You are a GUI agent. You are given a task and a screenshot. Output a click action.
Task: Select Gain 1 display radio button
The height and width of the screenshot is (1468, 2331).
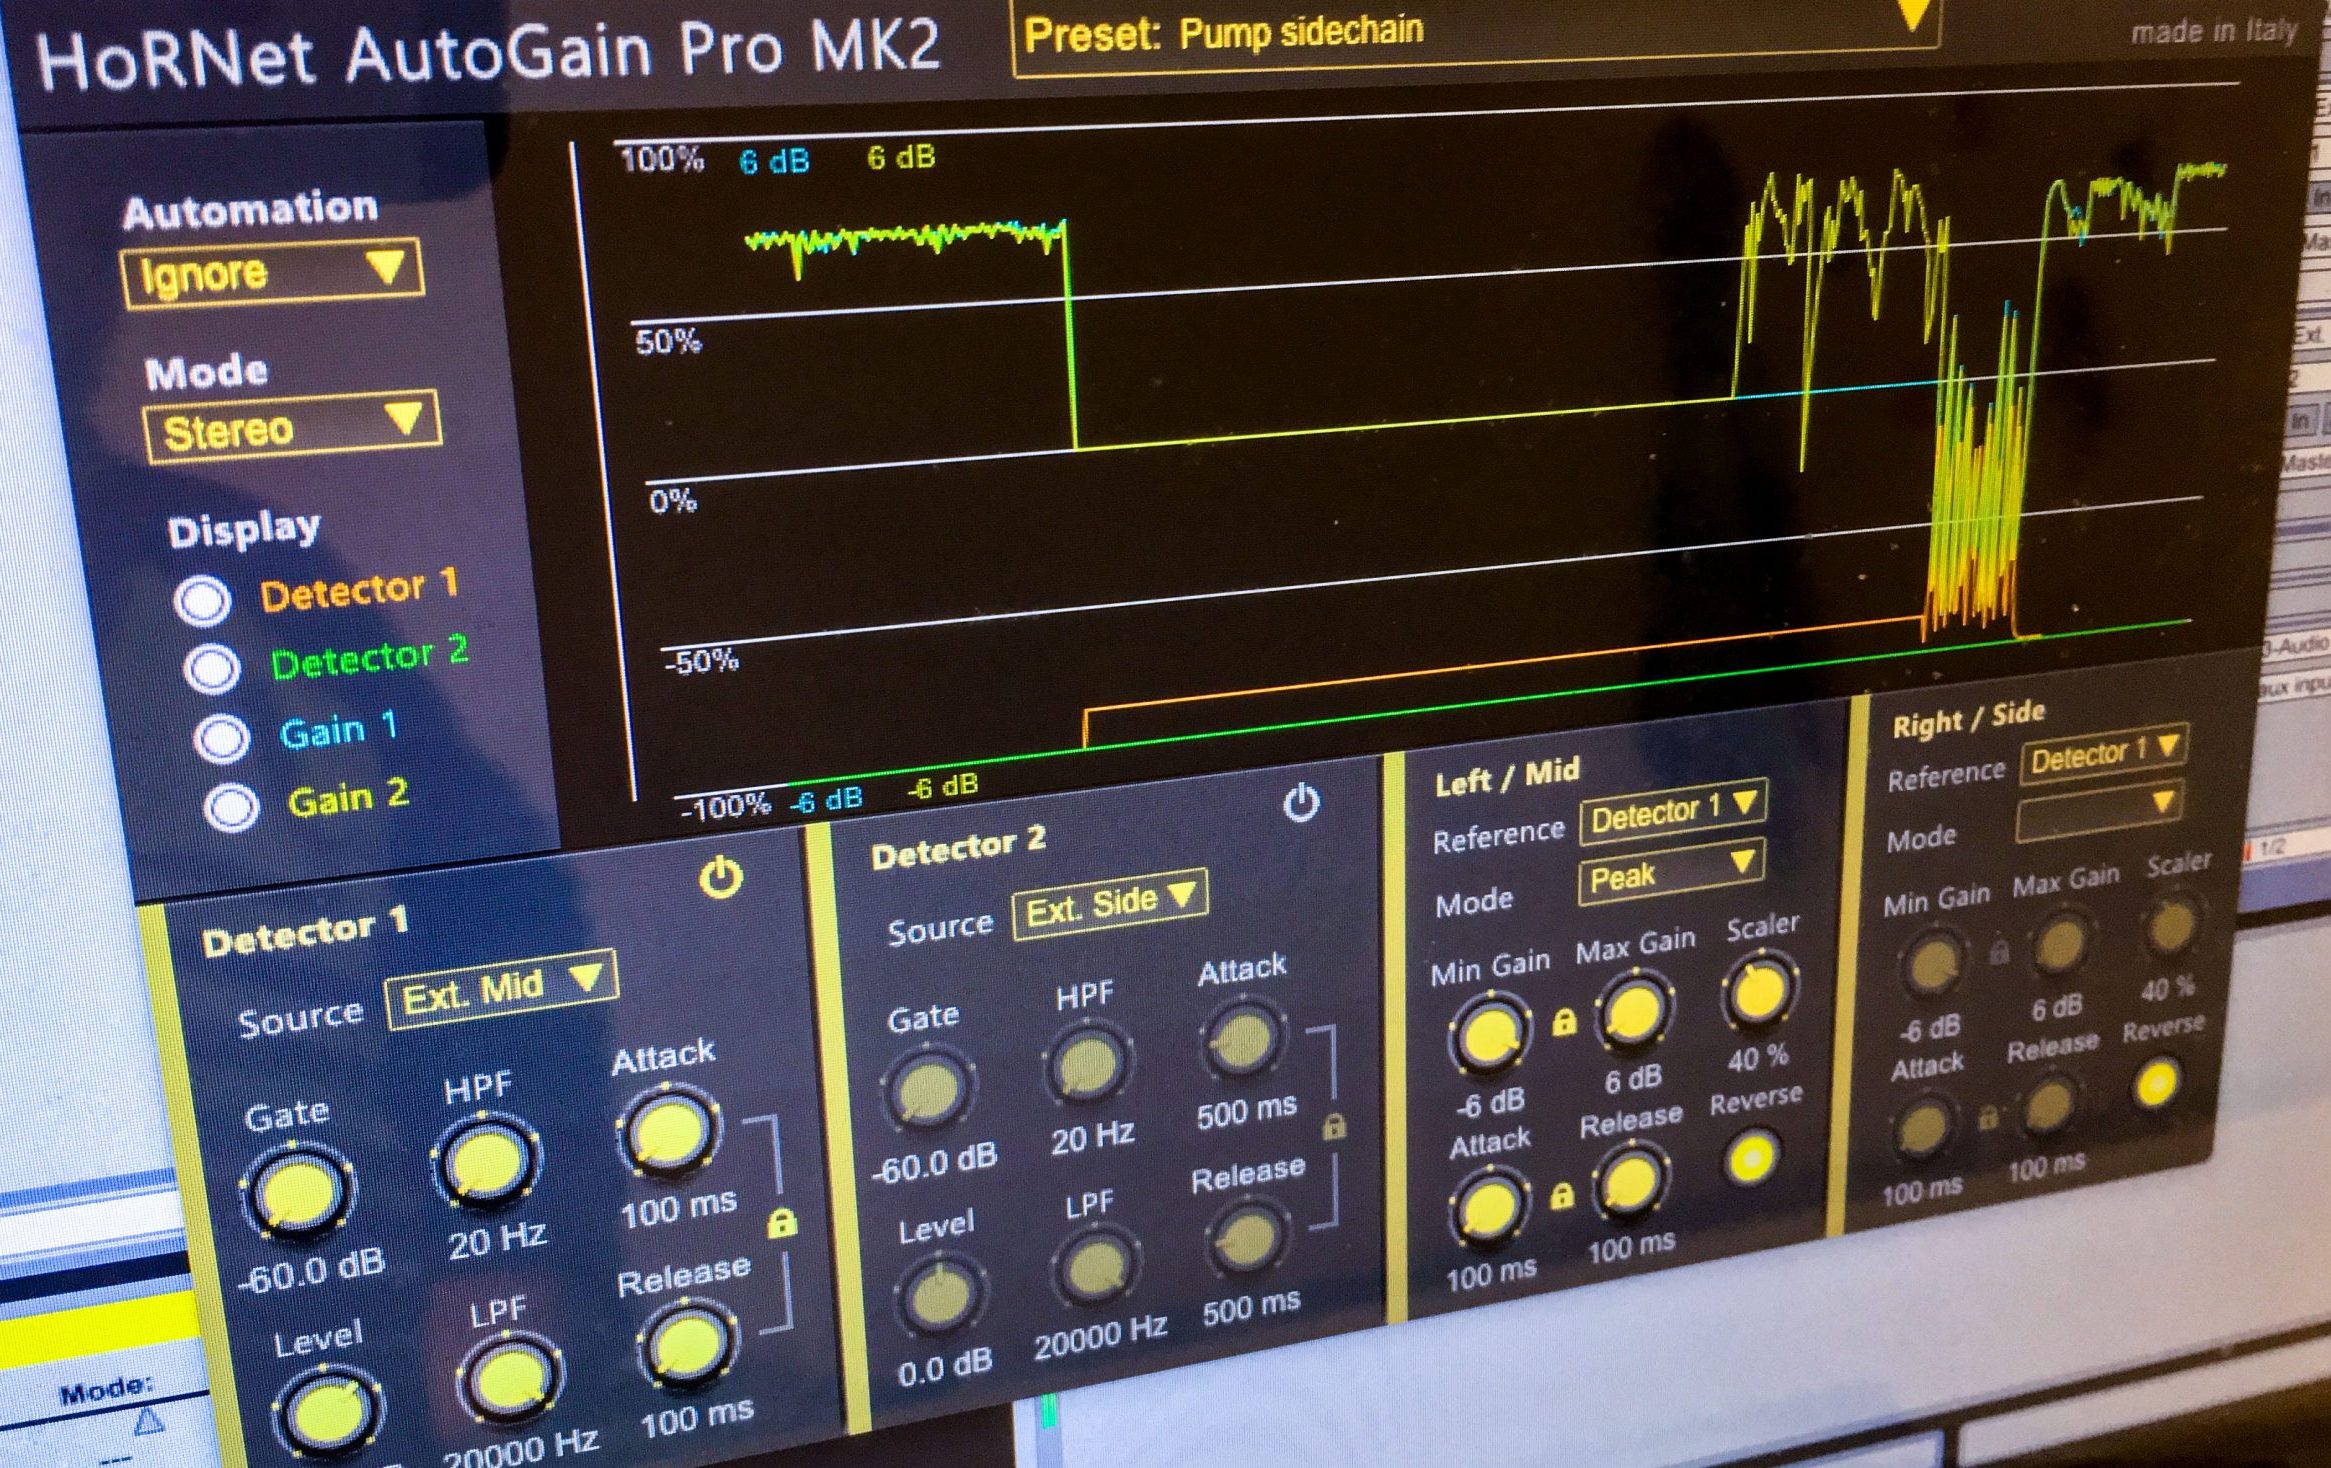click(221, 738)
